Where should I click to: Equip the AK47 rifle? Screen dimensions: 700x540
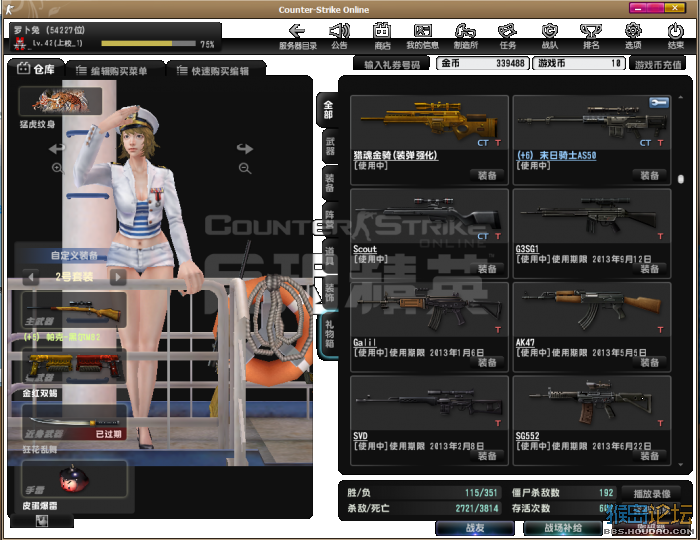pos(649,362)
